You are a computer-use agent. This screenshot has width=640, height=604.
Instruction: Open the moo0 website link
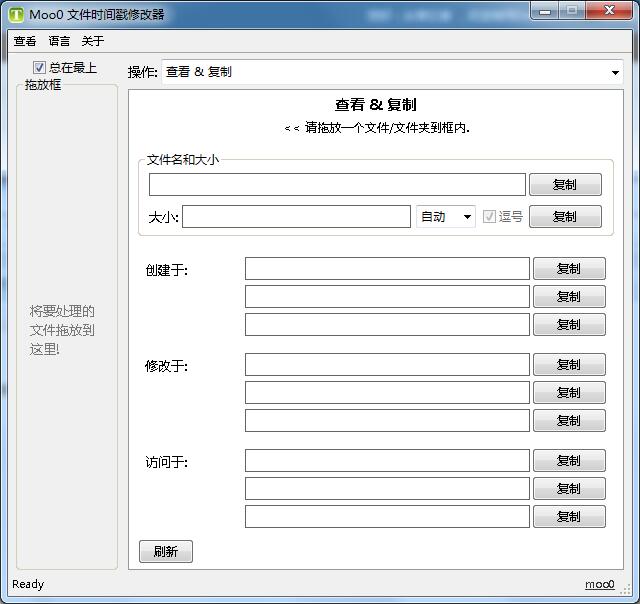(x=599, y=584)
